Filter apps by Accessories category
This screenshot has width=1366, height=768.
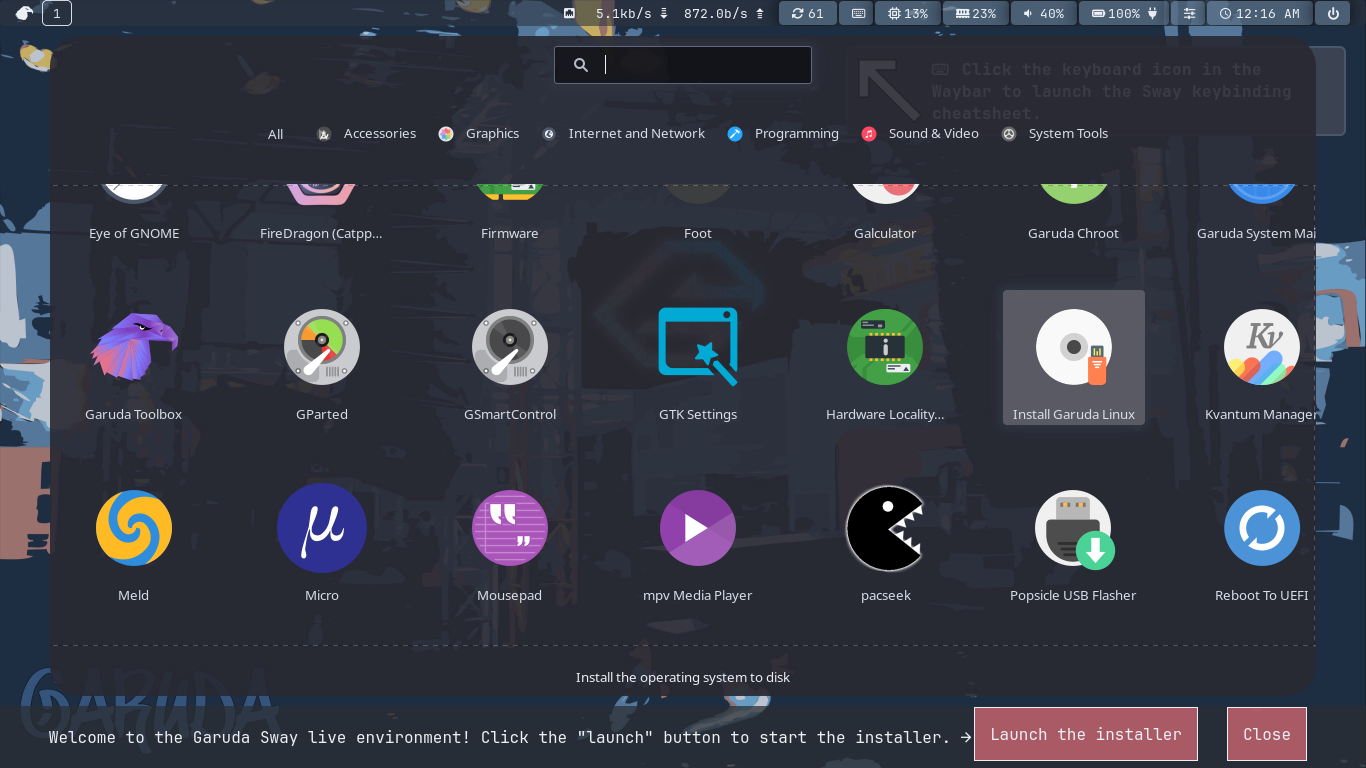(x=367, y=134)
